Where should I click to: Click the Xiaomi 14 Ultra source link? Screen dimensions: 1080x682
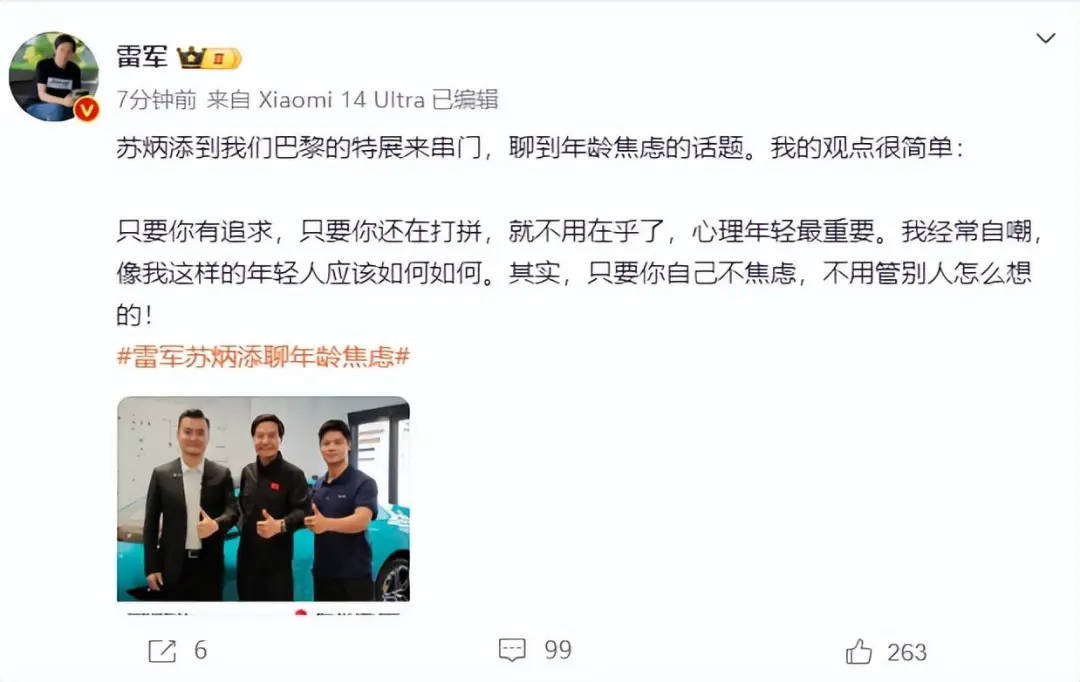tap(341, 100)
